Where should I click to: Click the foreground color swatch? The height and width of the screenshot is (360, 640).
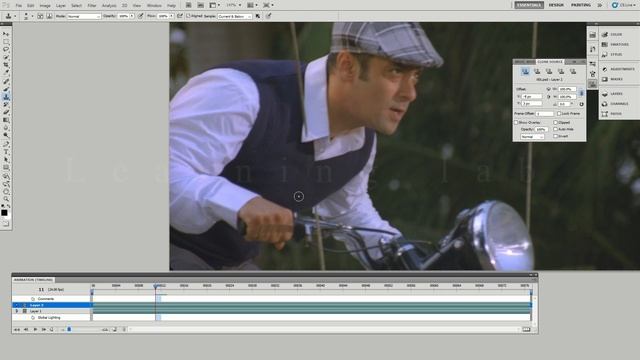click(4, 213)
